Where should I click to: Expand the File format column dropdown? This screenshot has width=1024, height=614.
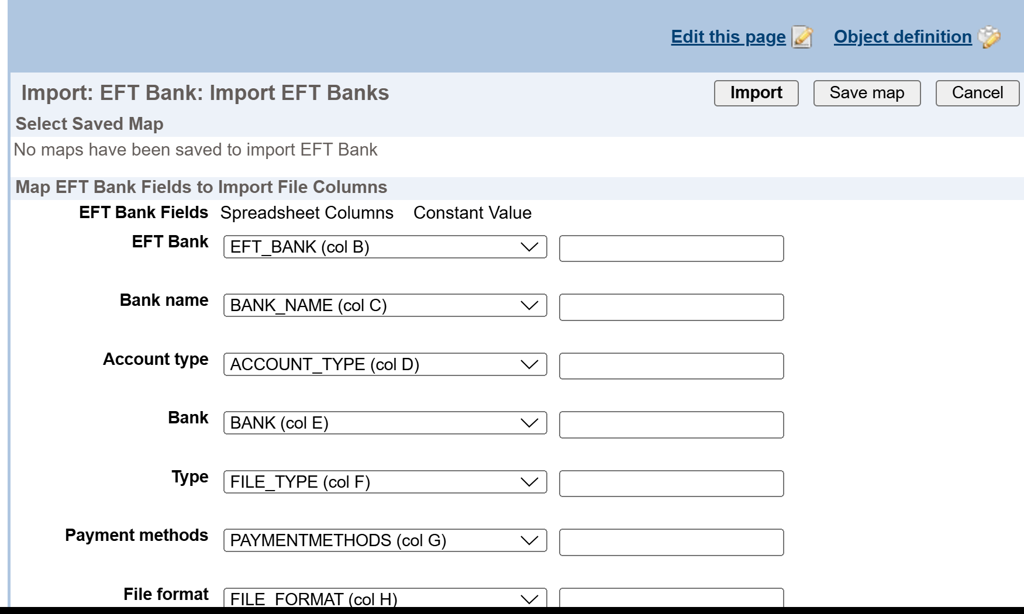[x=385, y=599]
